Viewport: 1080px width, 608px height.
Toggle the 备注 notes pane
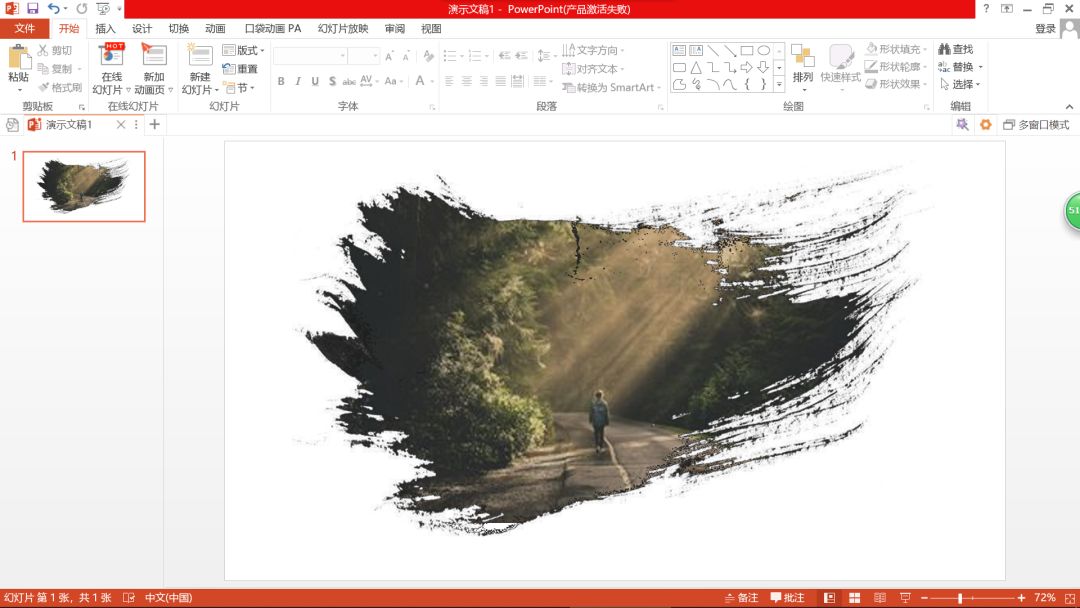tap(741, 598)
